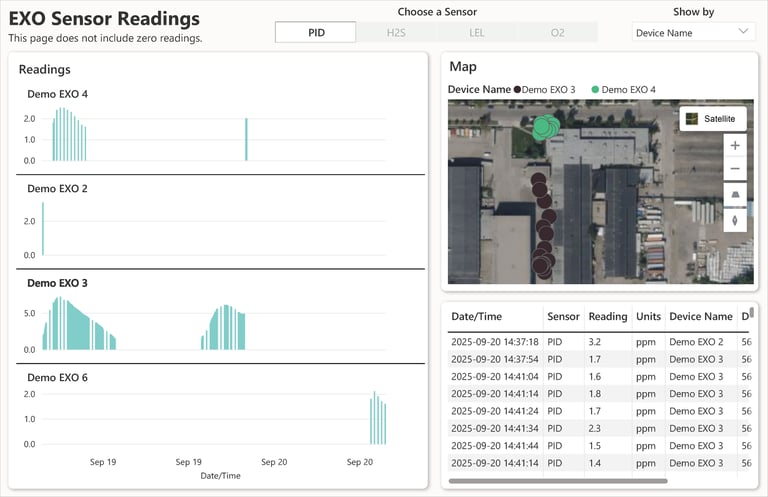This screenshot has height=497, width=768.
Task: Select the Demo EXO 2 3.2 ppm row
Action: (590, 342)
